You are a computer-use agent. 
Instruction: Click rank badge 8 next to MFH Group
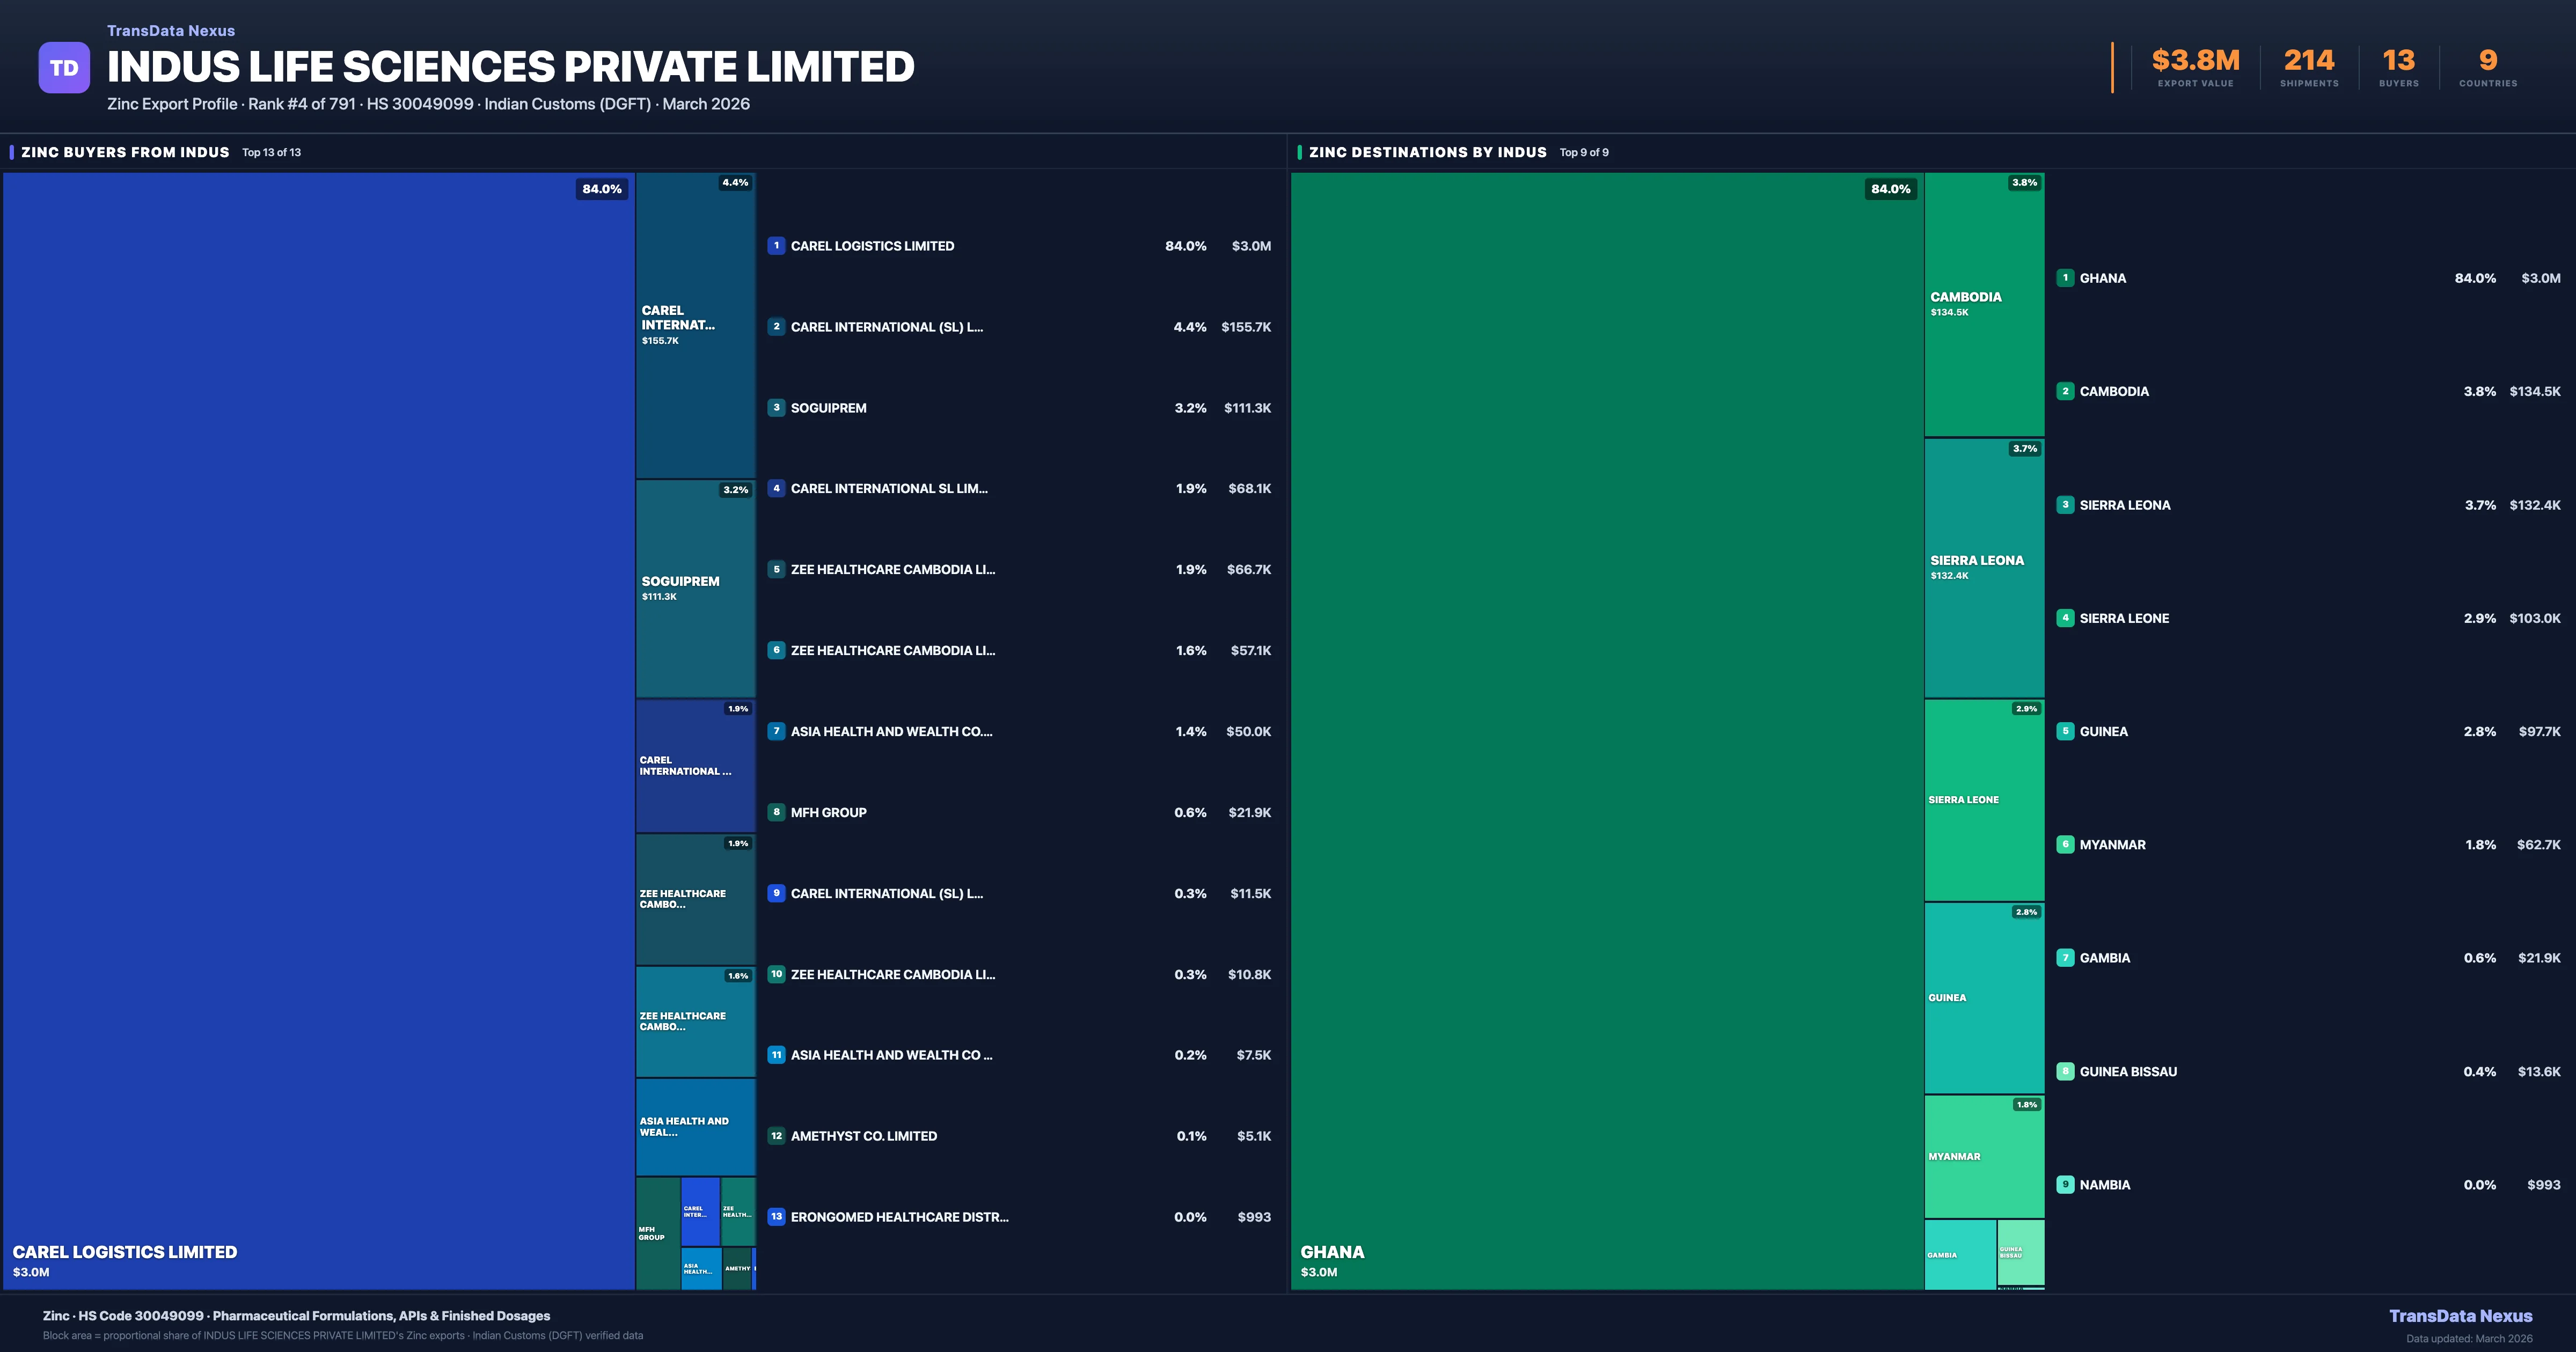[776, 812]
